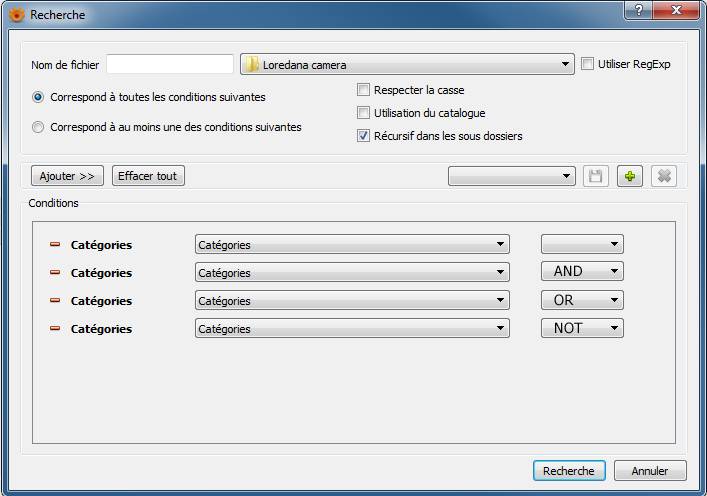
Task: Expand the saved search presets dropdown
Action: click(512, 177)
